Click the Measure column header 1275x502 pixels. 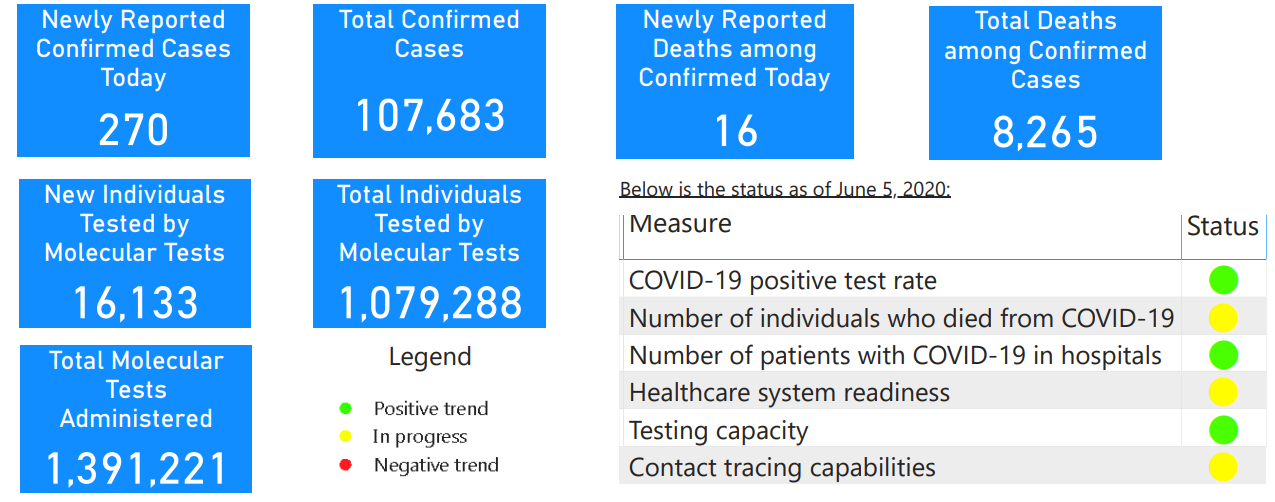680,224
